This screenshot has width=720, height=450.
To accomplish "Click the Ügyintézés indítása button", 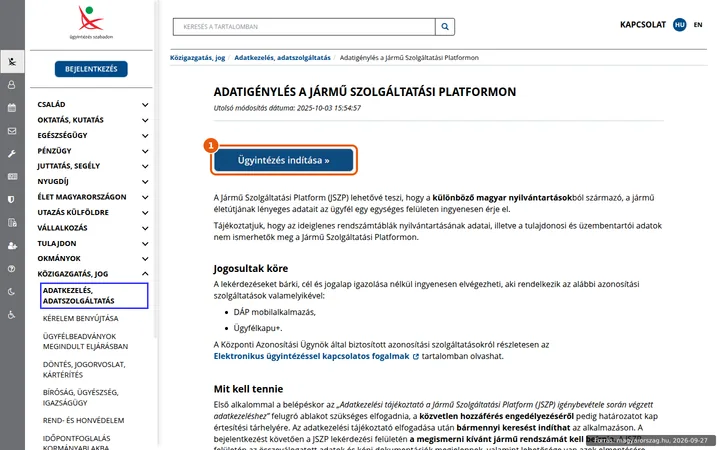I will tap(284, 160).
